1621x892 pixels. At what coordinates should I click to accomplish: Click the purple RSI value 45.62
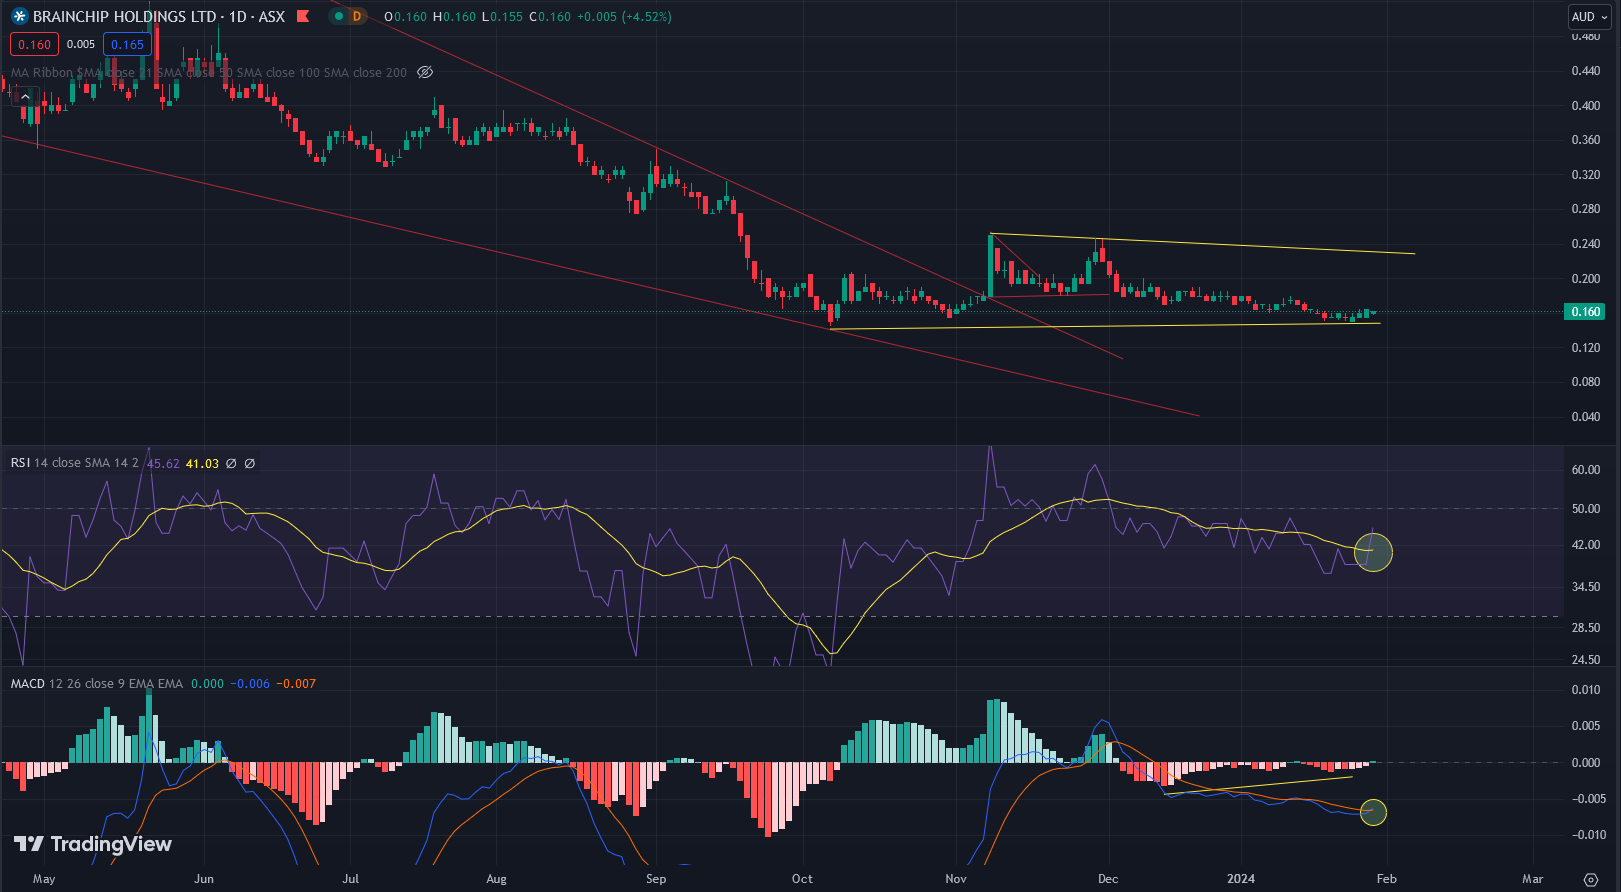[x=163, y=463]
